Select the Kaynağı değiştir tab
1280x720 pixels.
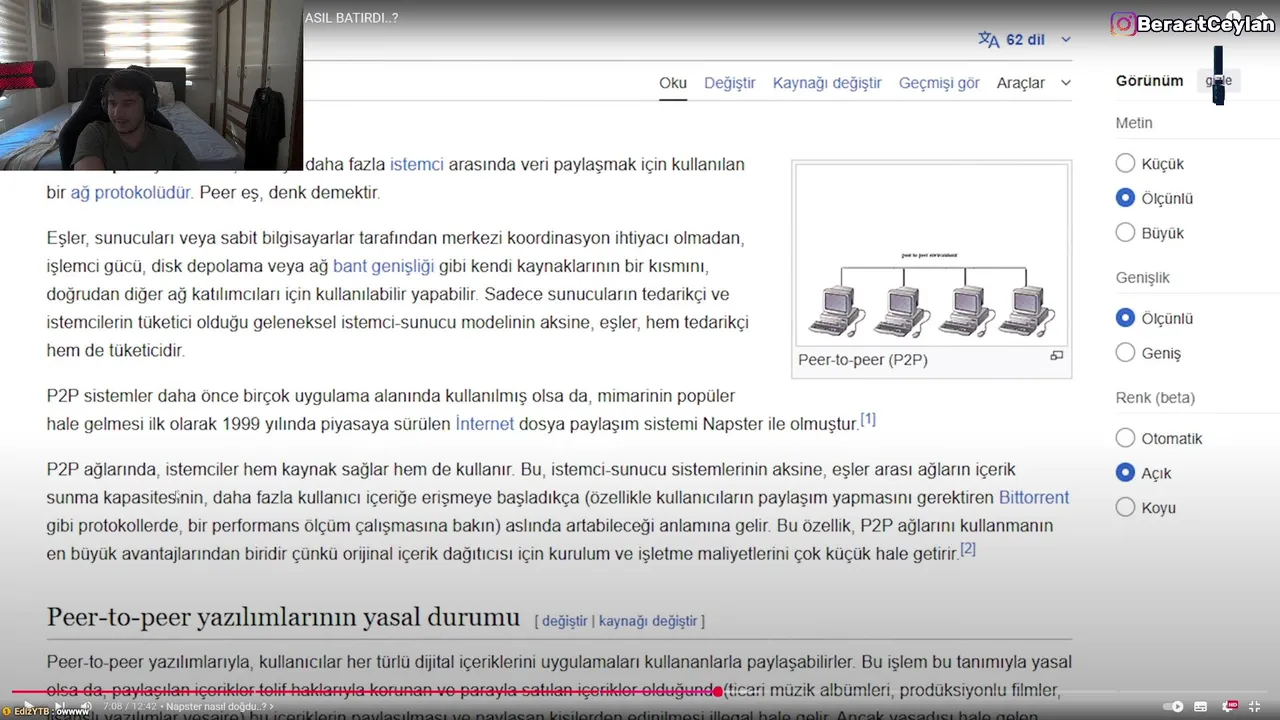click(x=827, y=83)
